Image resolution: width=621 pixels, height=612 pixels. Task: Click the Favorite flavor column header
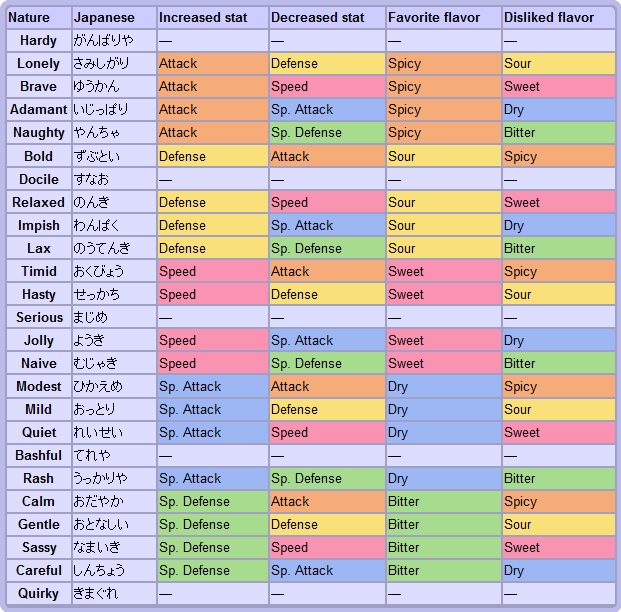[x=442, y=18]
